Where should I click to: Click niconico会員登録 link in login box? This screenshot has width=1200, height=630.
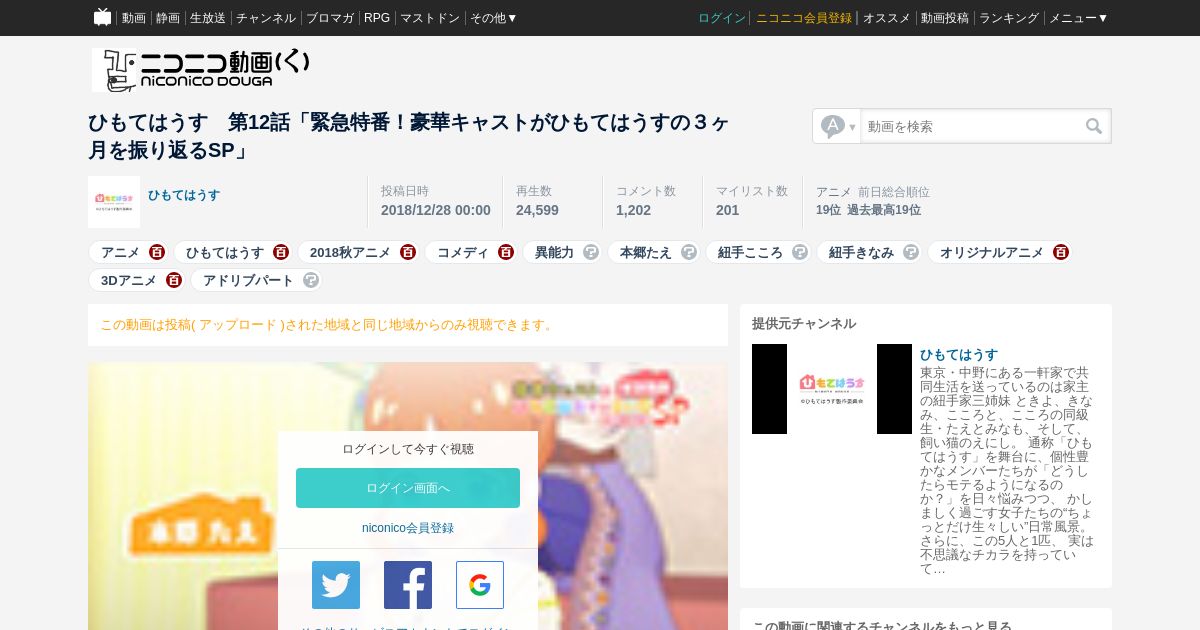(x=408, y=528)
